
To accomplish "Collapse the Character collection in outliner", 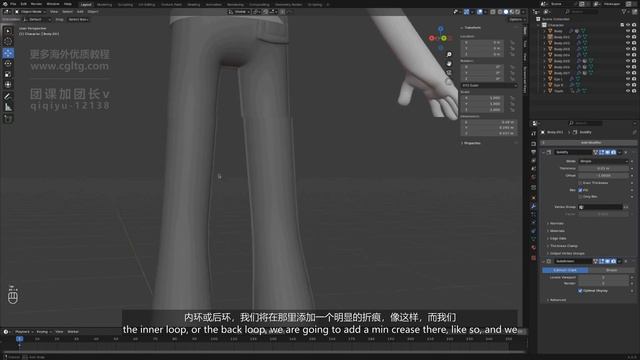I will coord(539,25).
